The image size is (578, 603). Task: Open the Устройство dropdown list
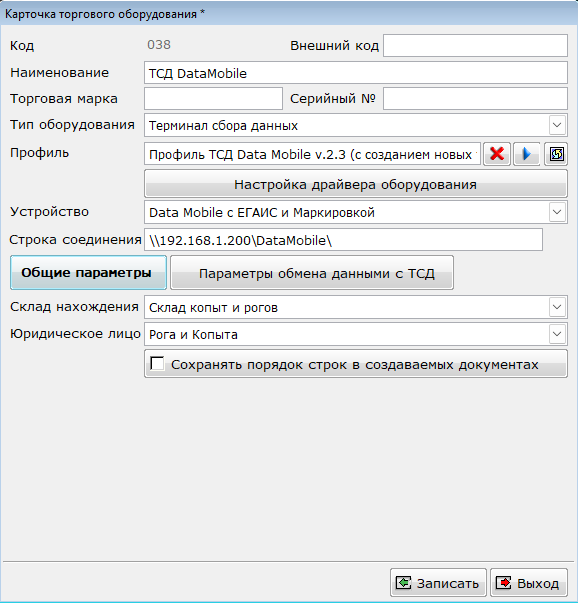coord(557,212)
